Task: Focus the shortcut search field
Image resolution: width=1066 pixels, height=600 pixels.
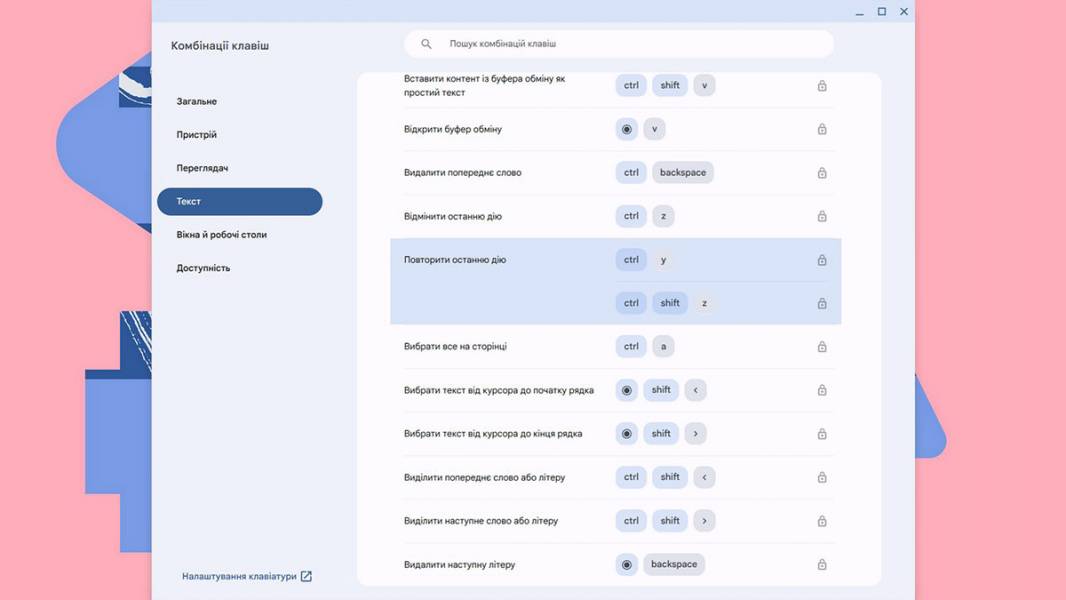Action: pos(619,43)
